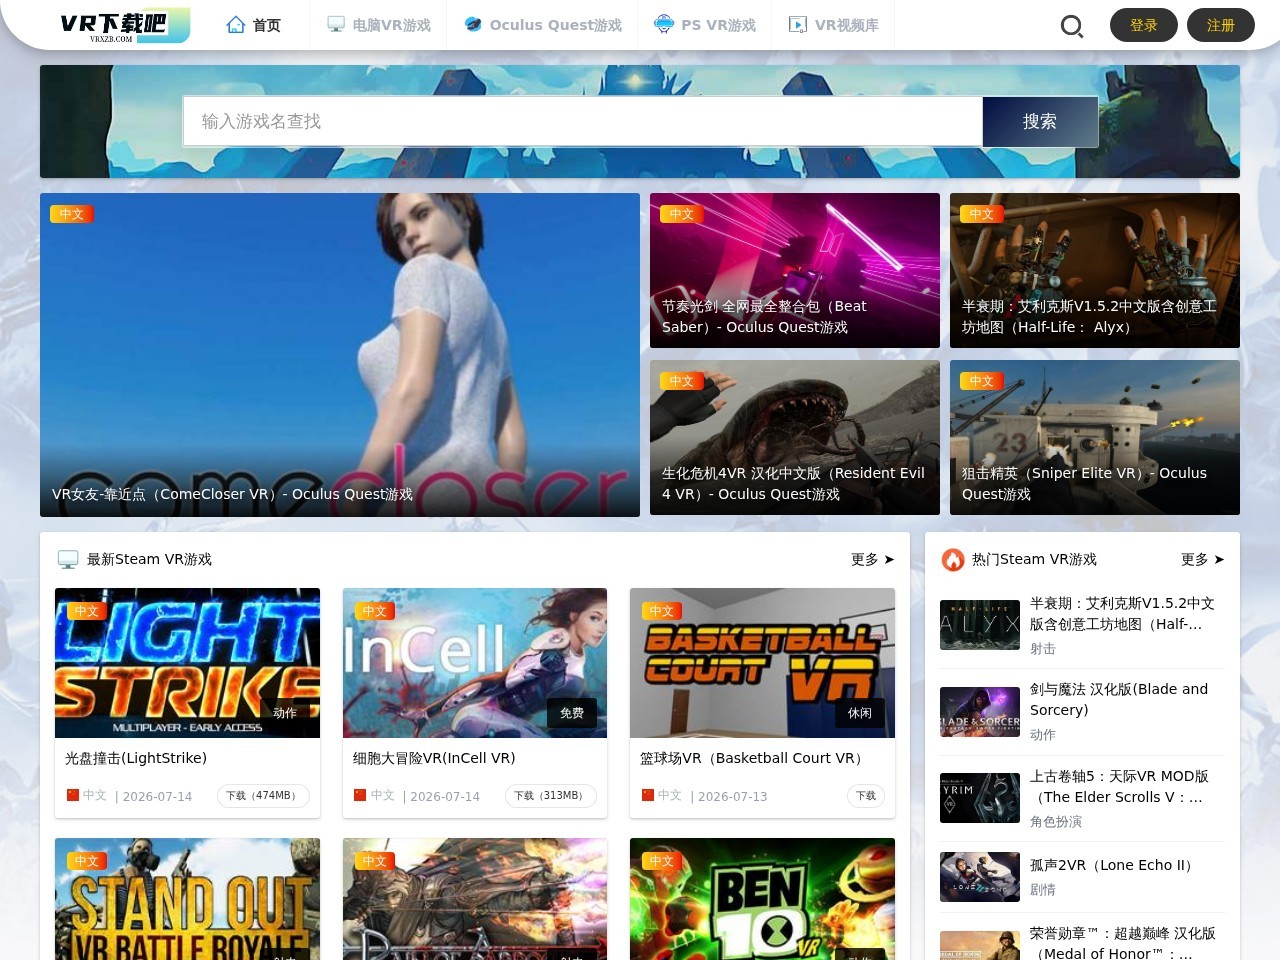Click the 动作 tag on LightStrike thumbnail
This screenshot has height=960, width=1280.
(285, 713)
